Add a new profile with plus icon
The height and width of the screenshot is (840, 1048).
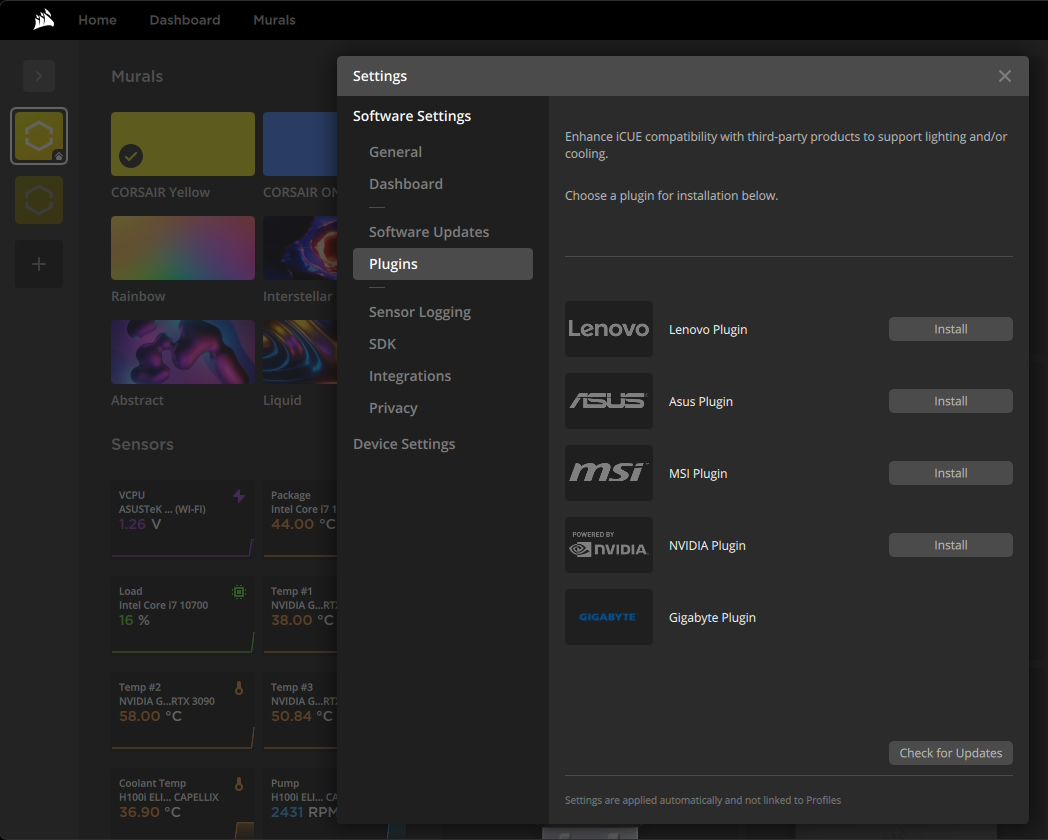point(39,264)
